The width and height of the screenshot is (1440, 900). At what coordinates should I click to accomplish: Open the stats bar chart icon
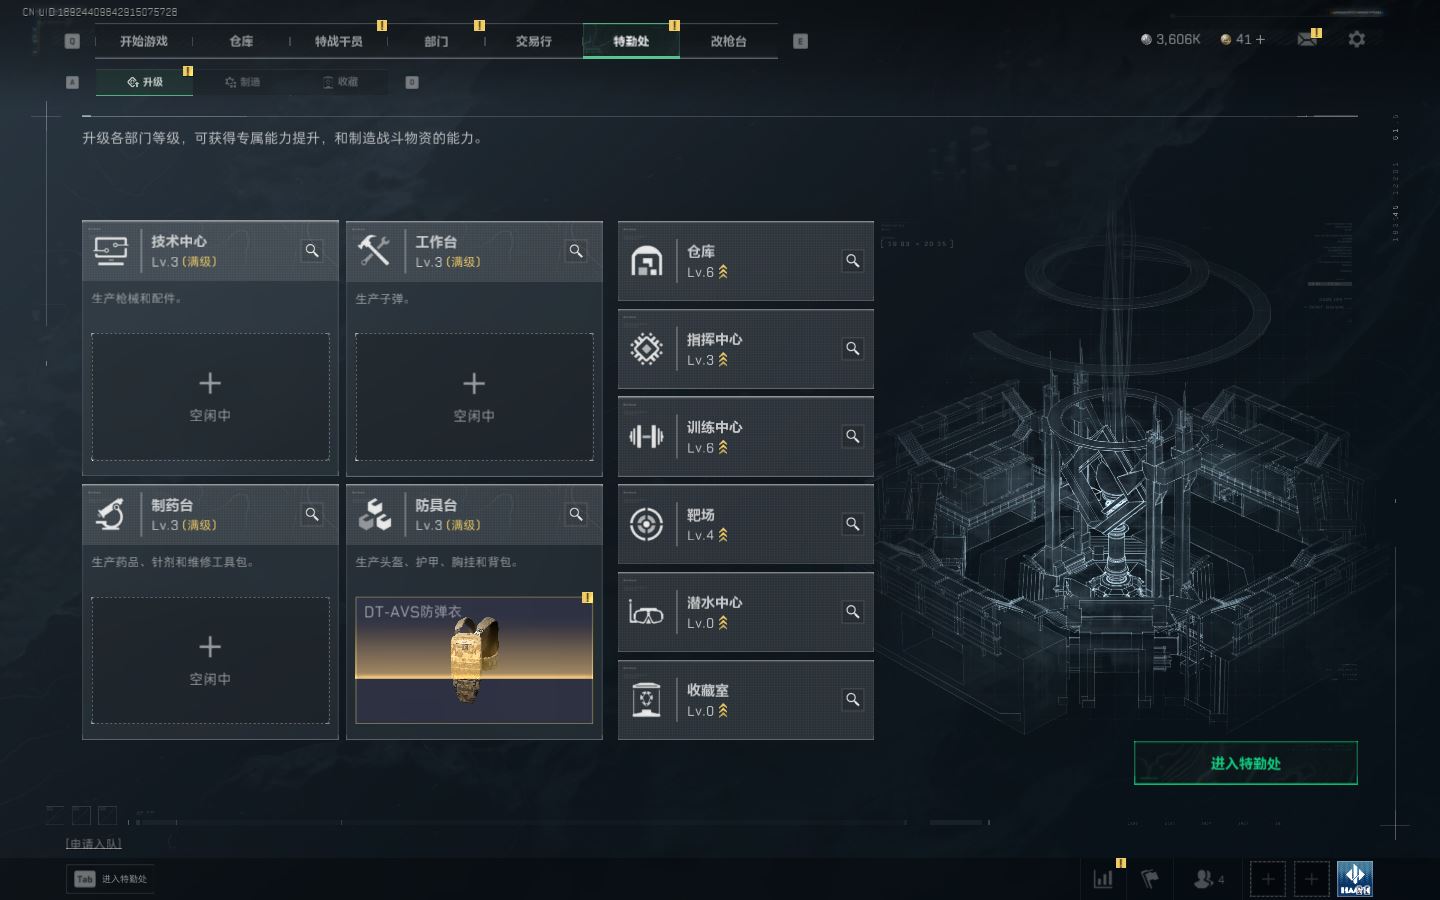coord(1104,879)
